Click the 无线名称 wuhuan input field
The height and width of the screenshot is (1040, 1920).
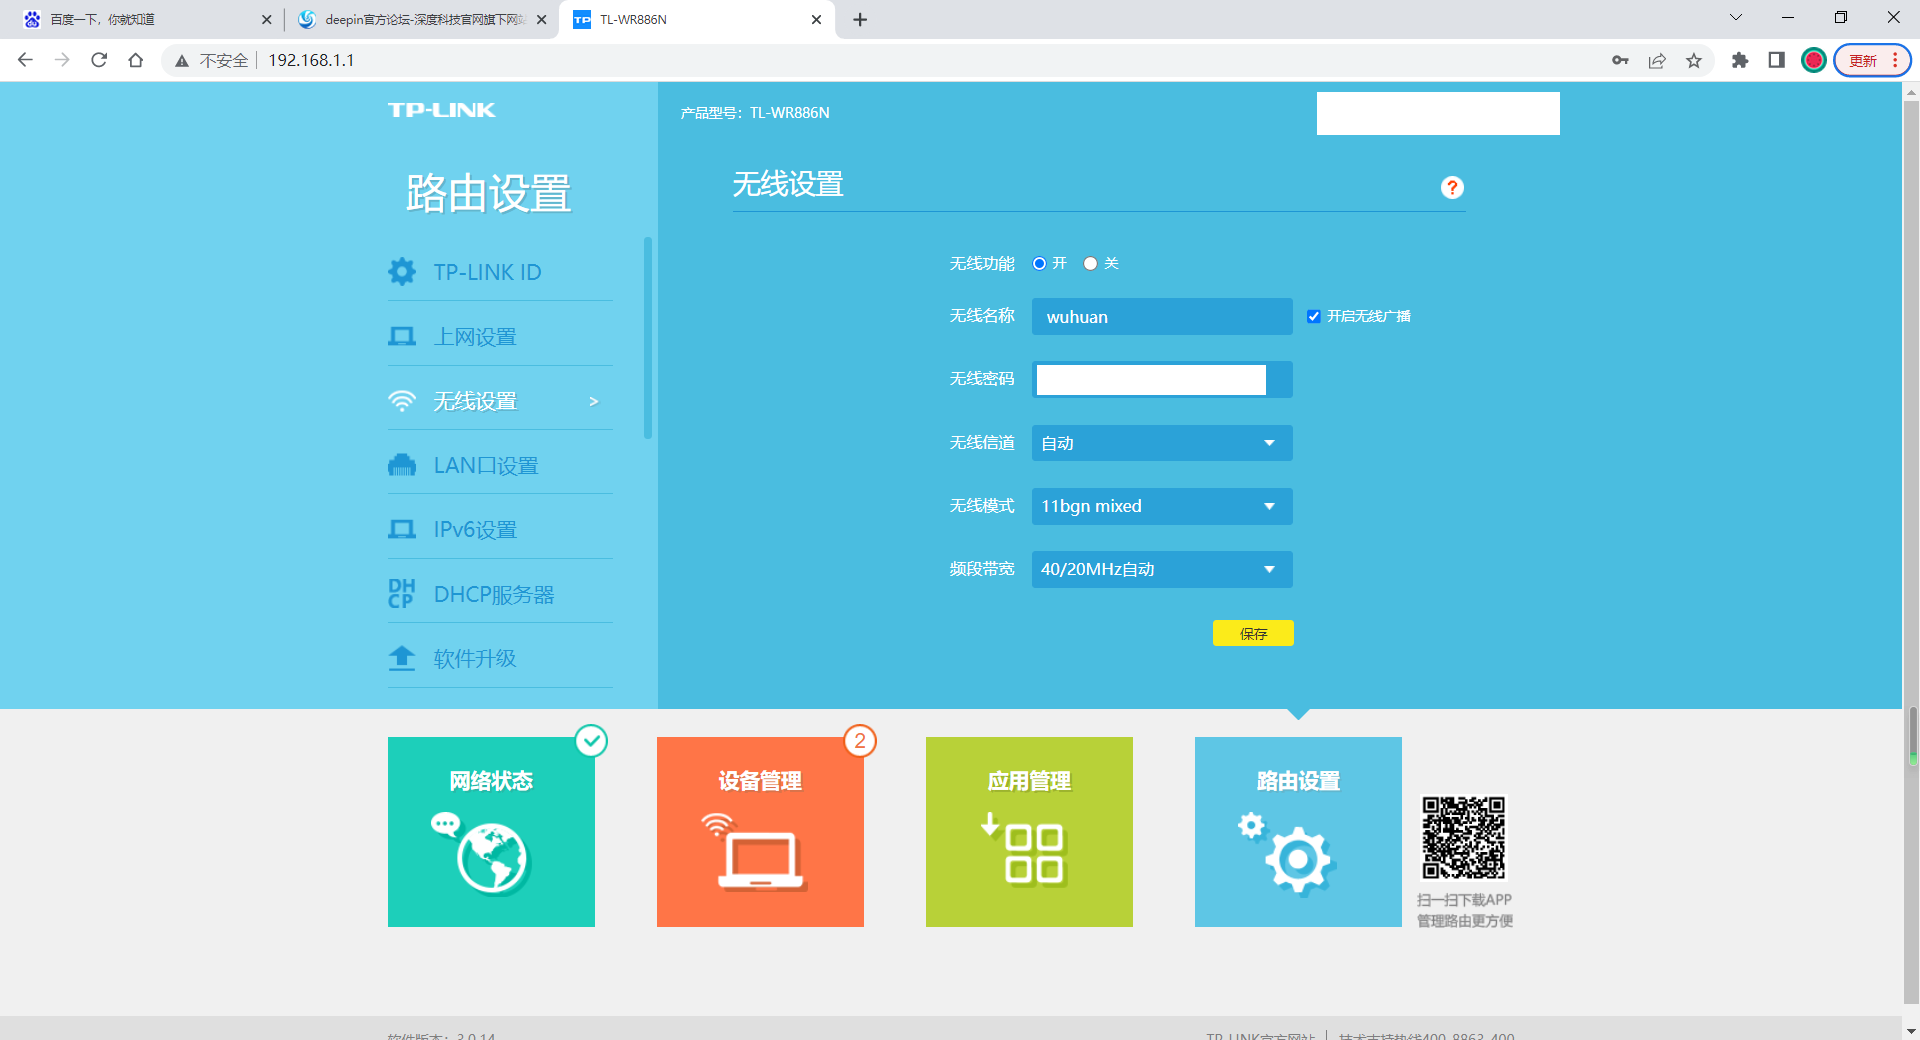(x=1161, y=317)
